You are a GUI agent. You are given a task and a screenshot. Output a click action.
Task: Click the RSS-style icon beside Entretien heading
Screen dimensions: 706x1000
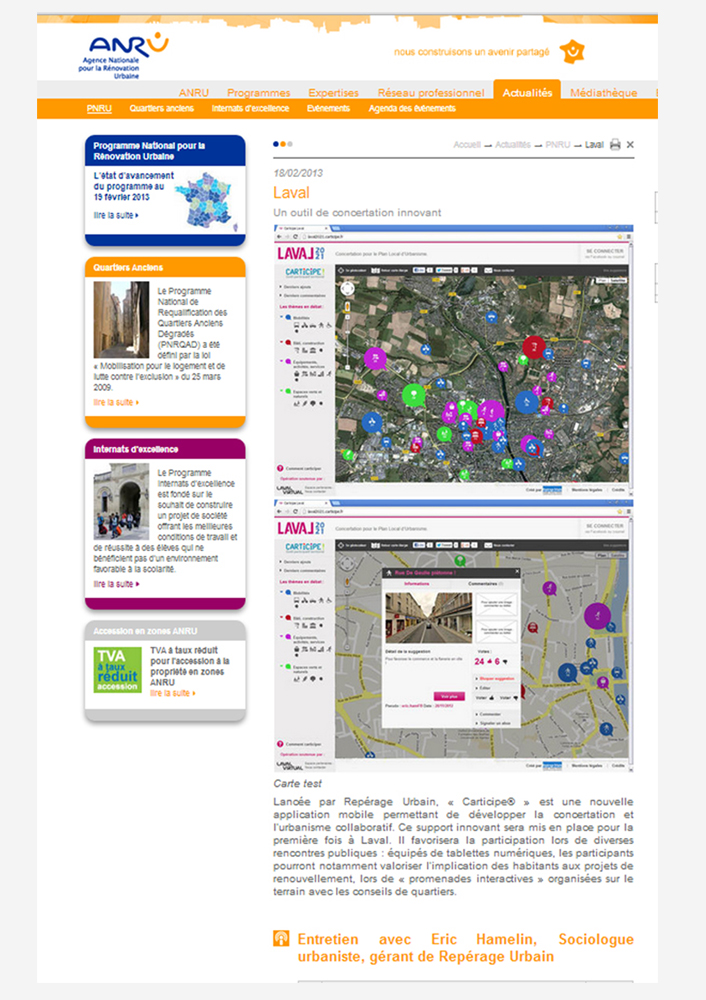pyautogui.click(x=282, y=938)
